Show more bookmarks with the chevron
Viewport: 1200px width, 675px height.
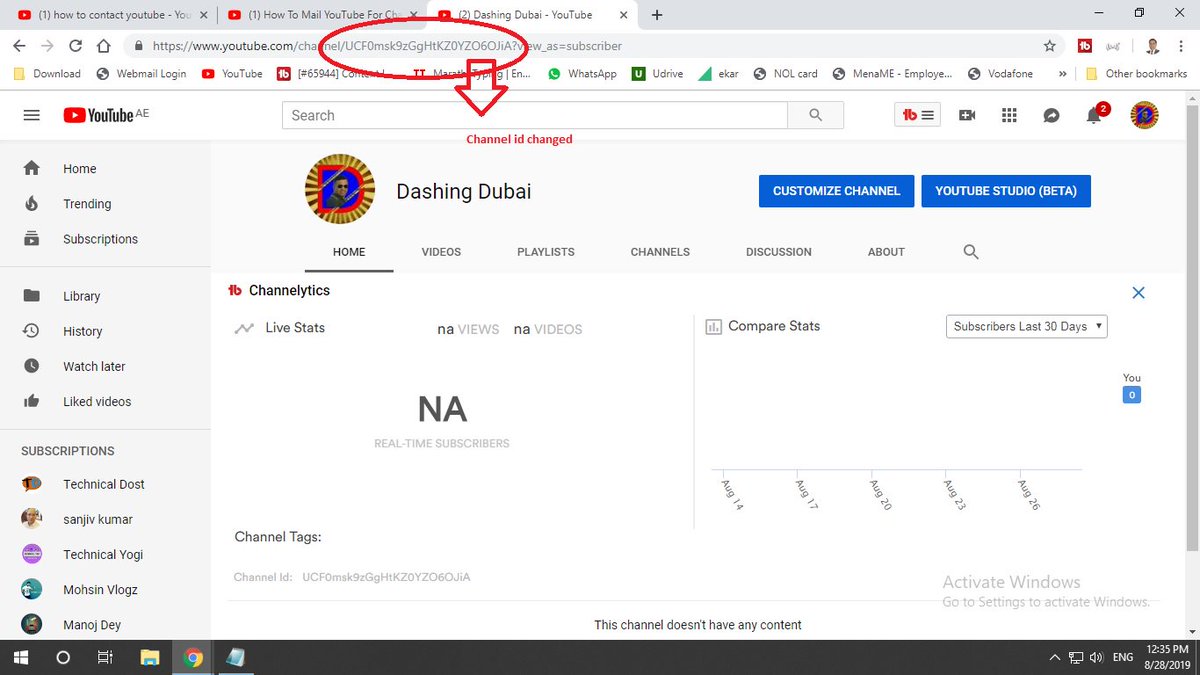(1061, 73)
